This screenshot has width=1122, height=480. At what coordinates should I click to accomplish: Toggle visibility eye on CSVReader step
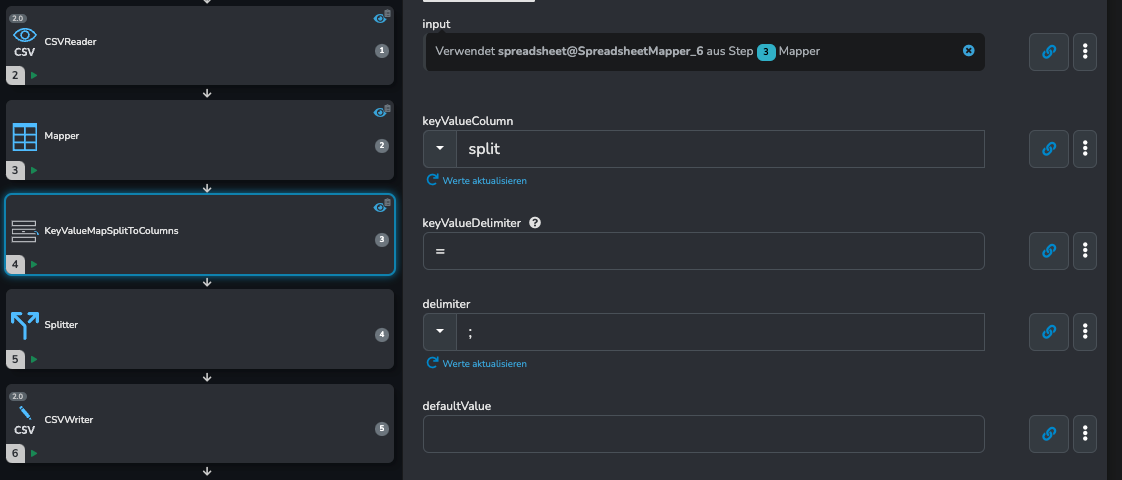click(x=380, y=19)
